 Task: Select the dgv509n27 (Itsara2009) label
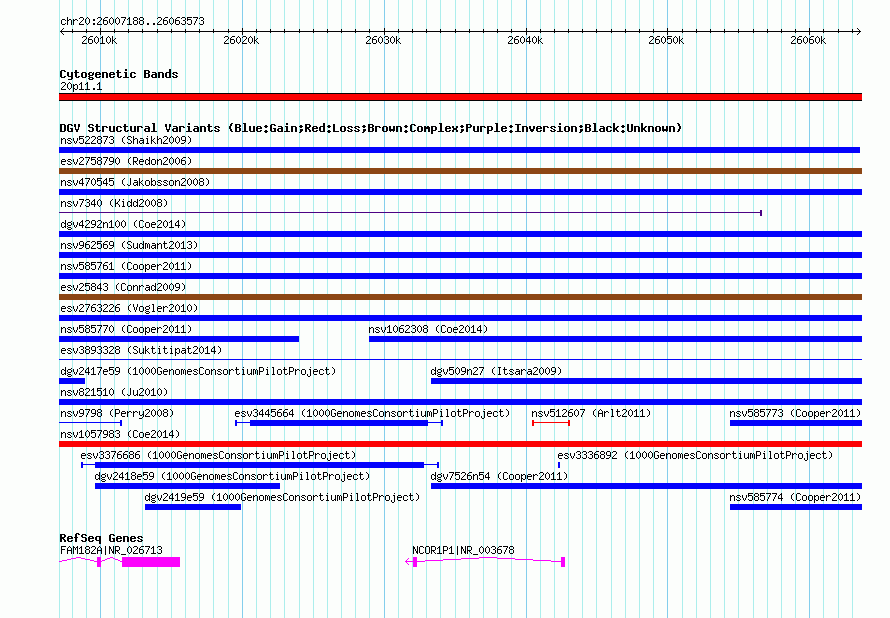(496, 371)
